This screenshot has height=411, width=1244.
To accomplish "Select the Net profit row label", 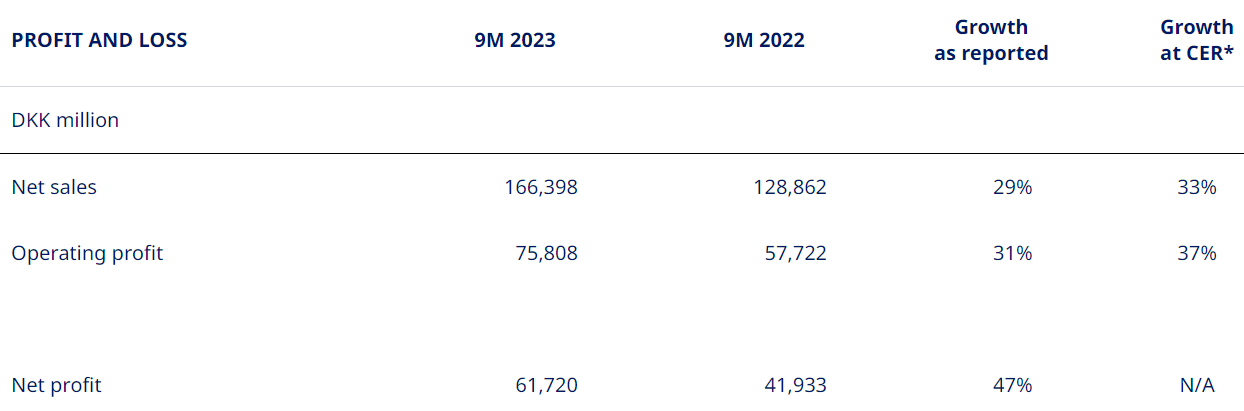I will pos(56,385).
